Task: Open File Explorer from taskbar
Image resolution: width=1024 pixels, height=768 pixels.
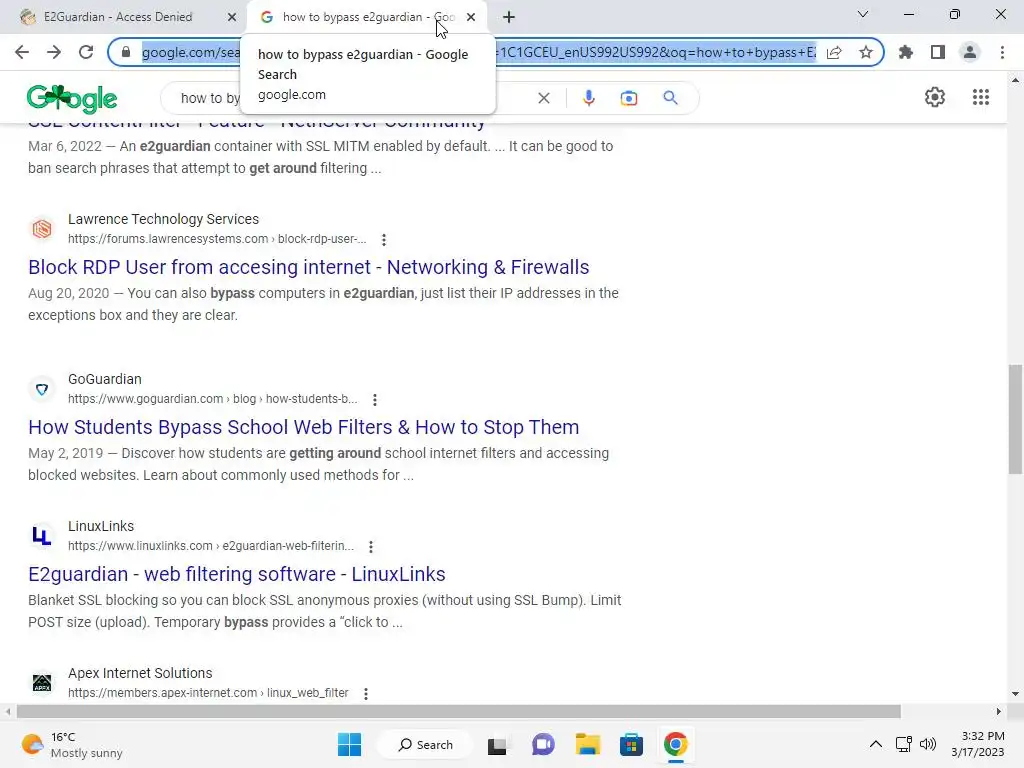Action: pyautogui.click(x=587, y=744)
